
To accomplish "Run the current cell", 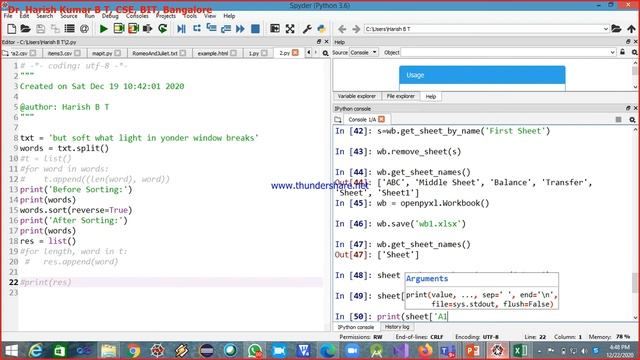I will [119, 29].
